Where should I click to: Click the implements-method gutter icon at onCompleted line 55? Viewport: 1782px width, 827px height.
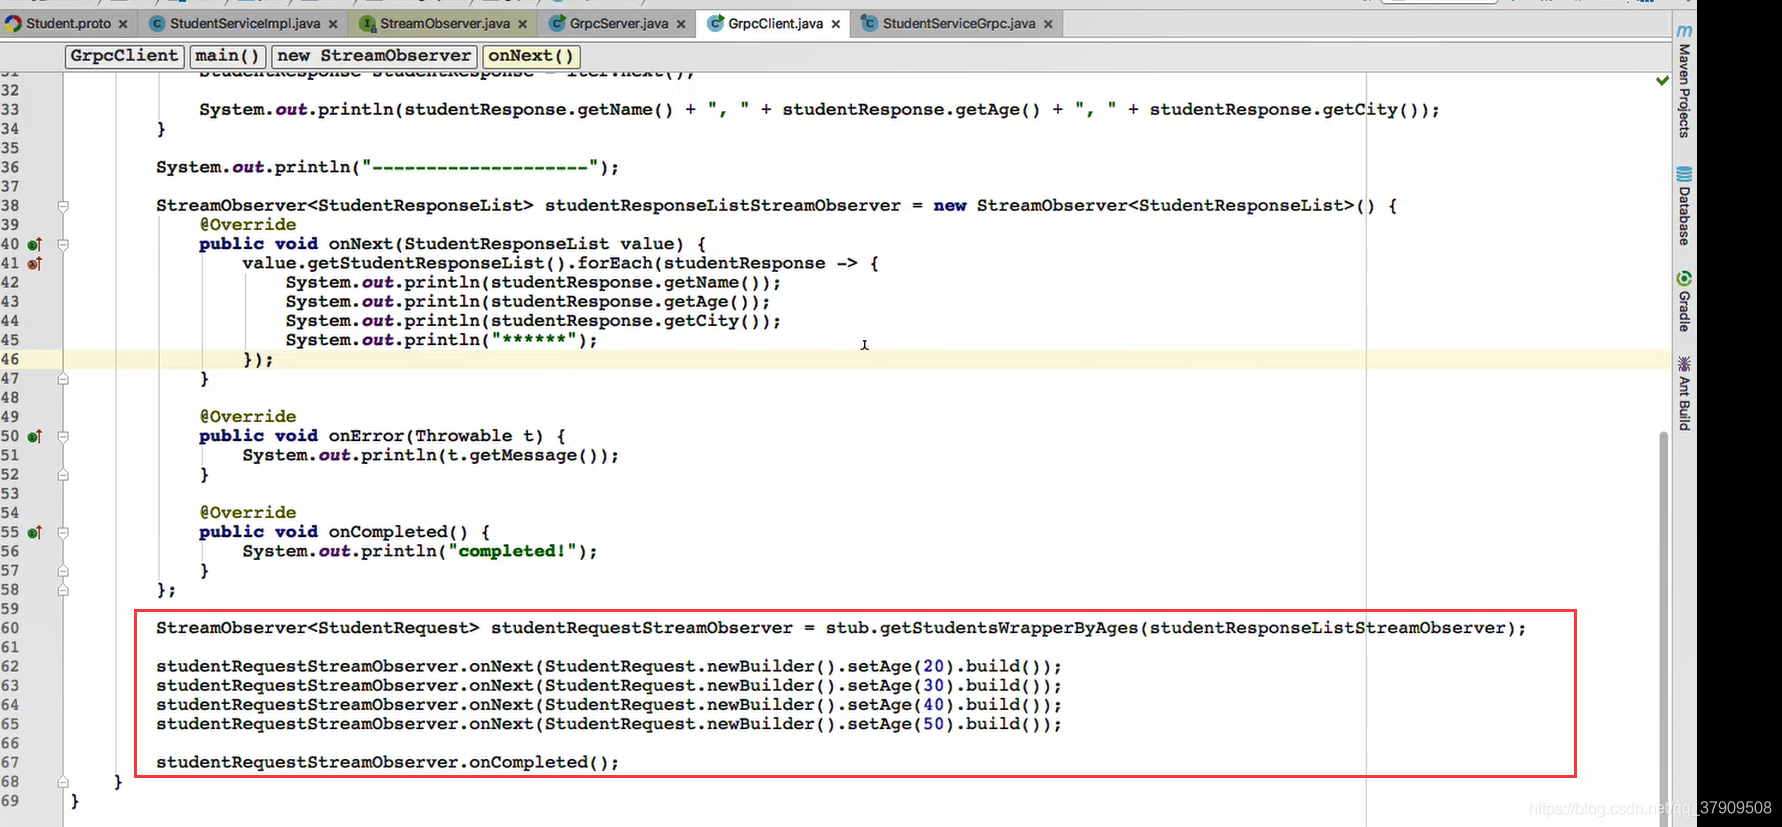click(x=34, y=532)
